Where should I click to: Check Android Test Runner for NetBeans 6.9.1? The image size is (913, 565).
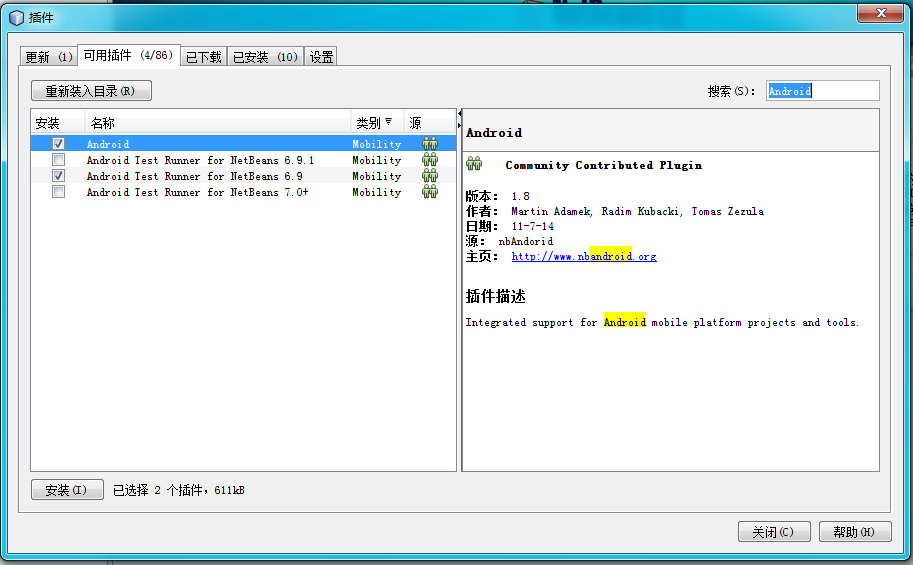58,160
